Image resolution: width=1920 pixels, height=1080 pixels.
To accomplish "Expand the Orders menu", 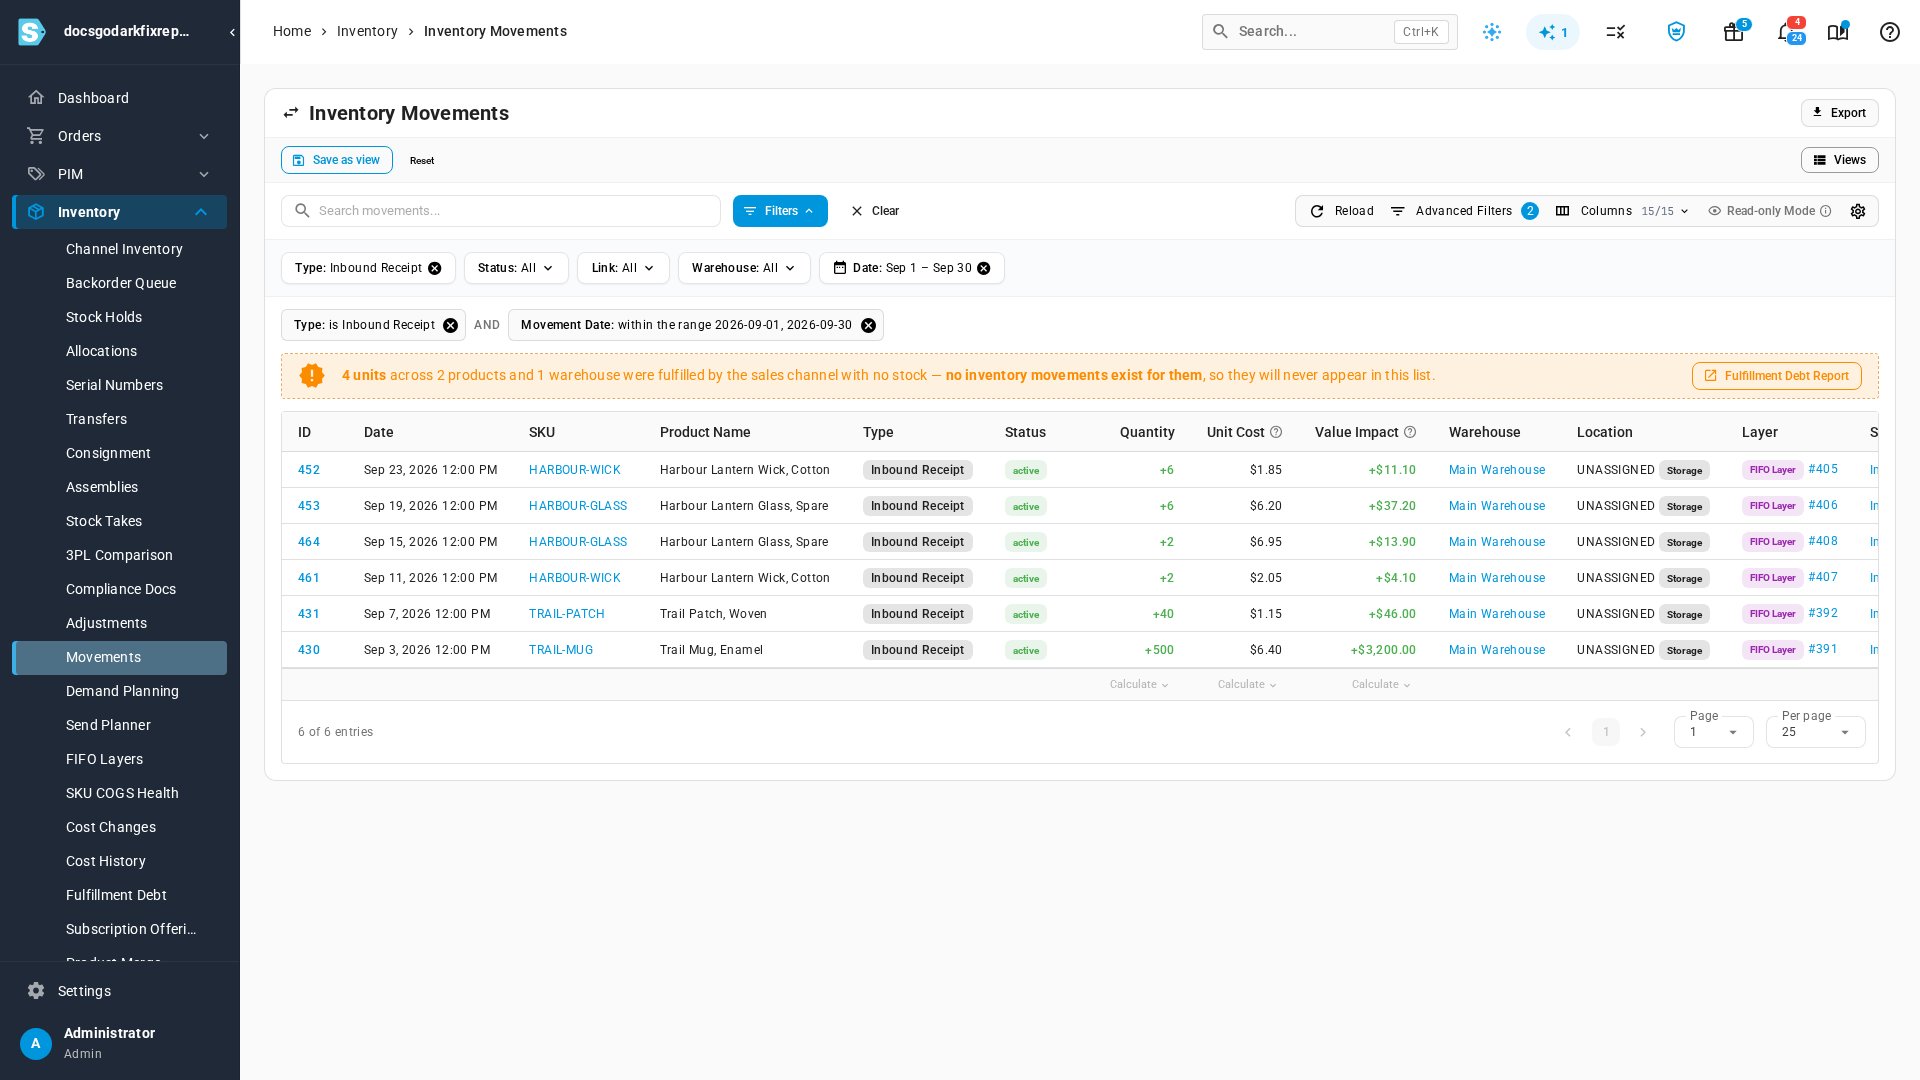I will (x=119, y=136).
